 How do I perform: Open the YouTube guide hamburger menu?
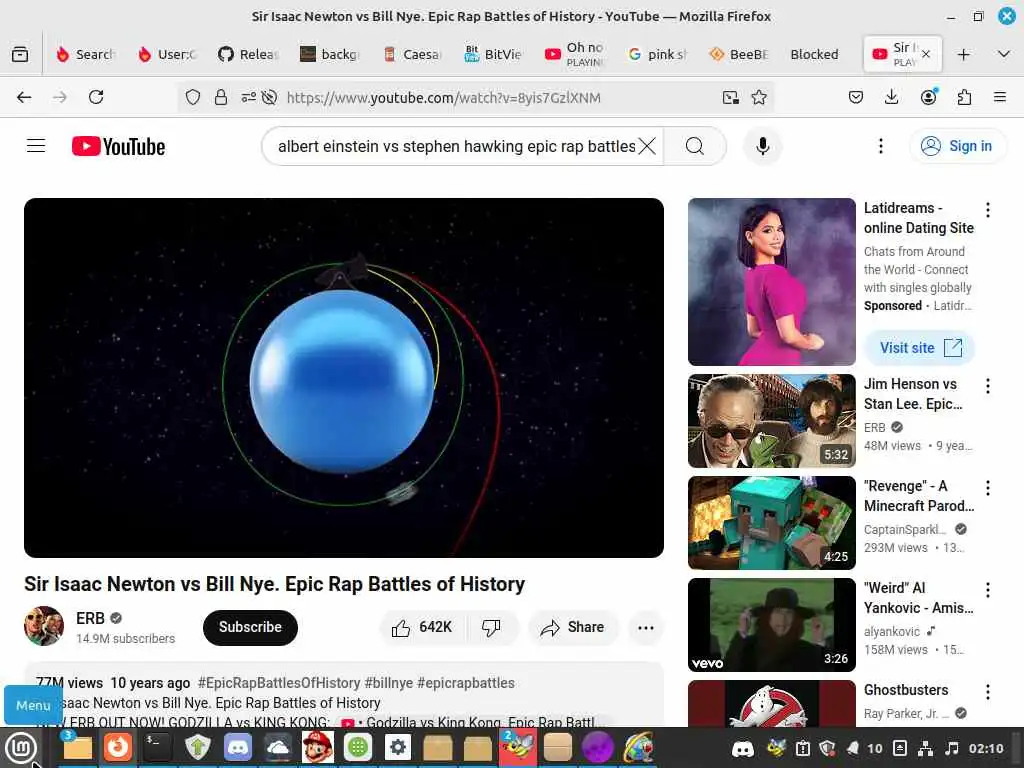pyautogui.click(x=36, y=146)
